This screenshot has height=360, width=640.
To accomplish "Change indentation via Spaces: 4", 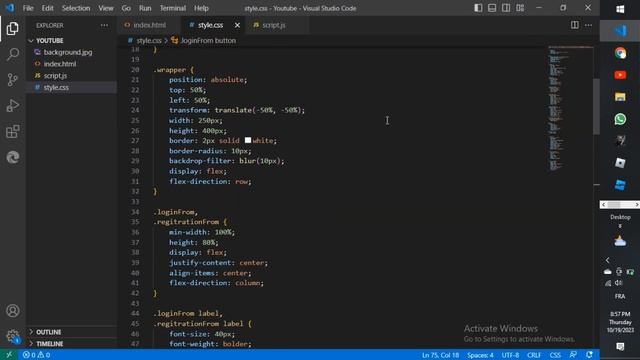I will click(480, 355).
